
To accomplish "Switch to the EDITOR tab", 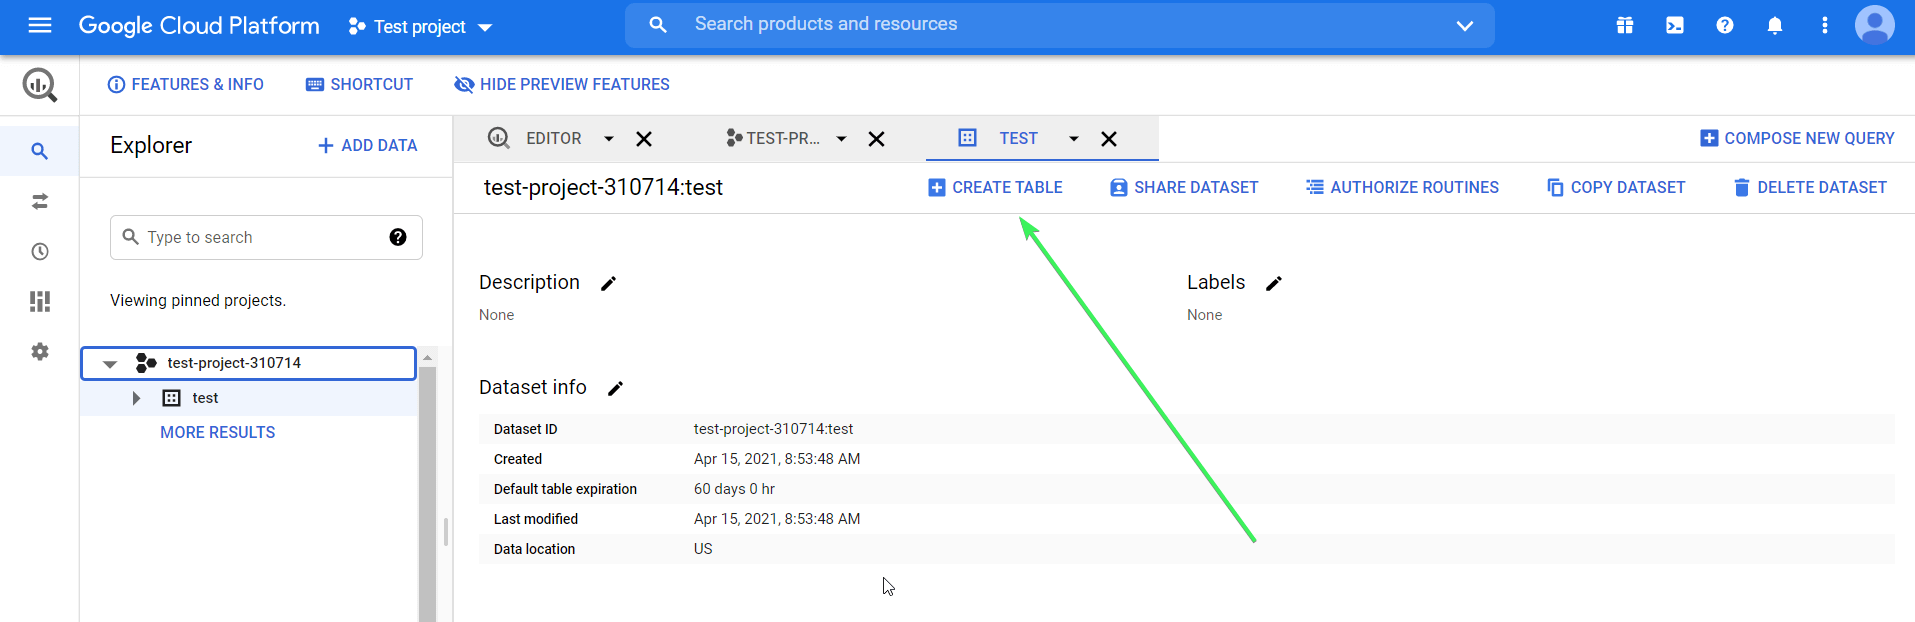I will coord(554,139).
